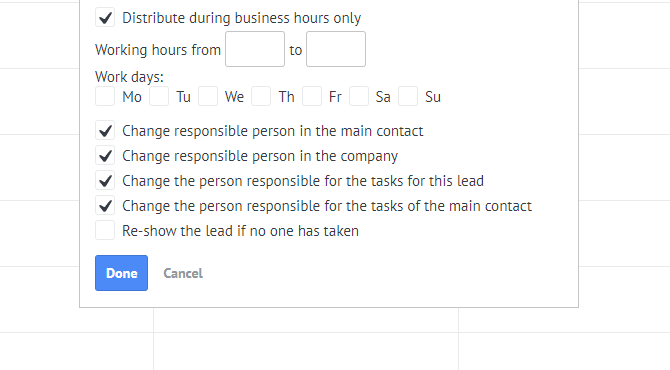Image resolution: width=670 pixels, height=370 pixels.
Task: Click the Working hours 'to' input field
Action: click(336, 49)
